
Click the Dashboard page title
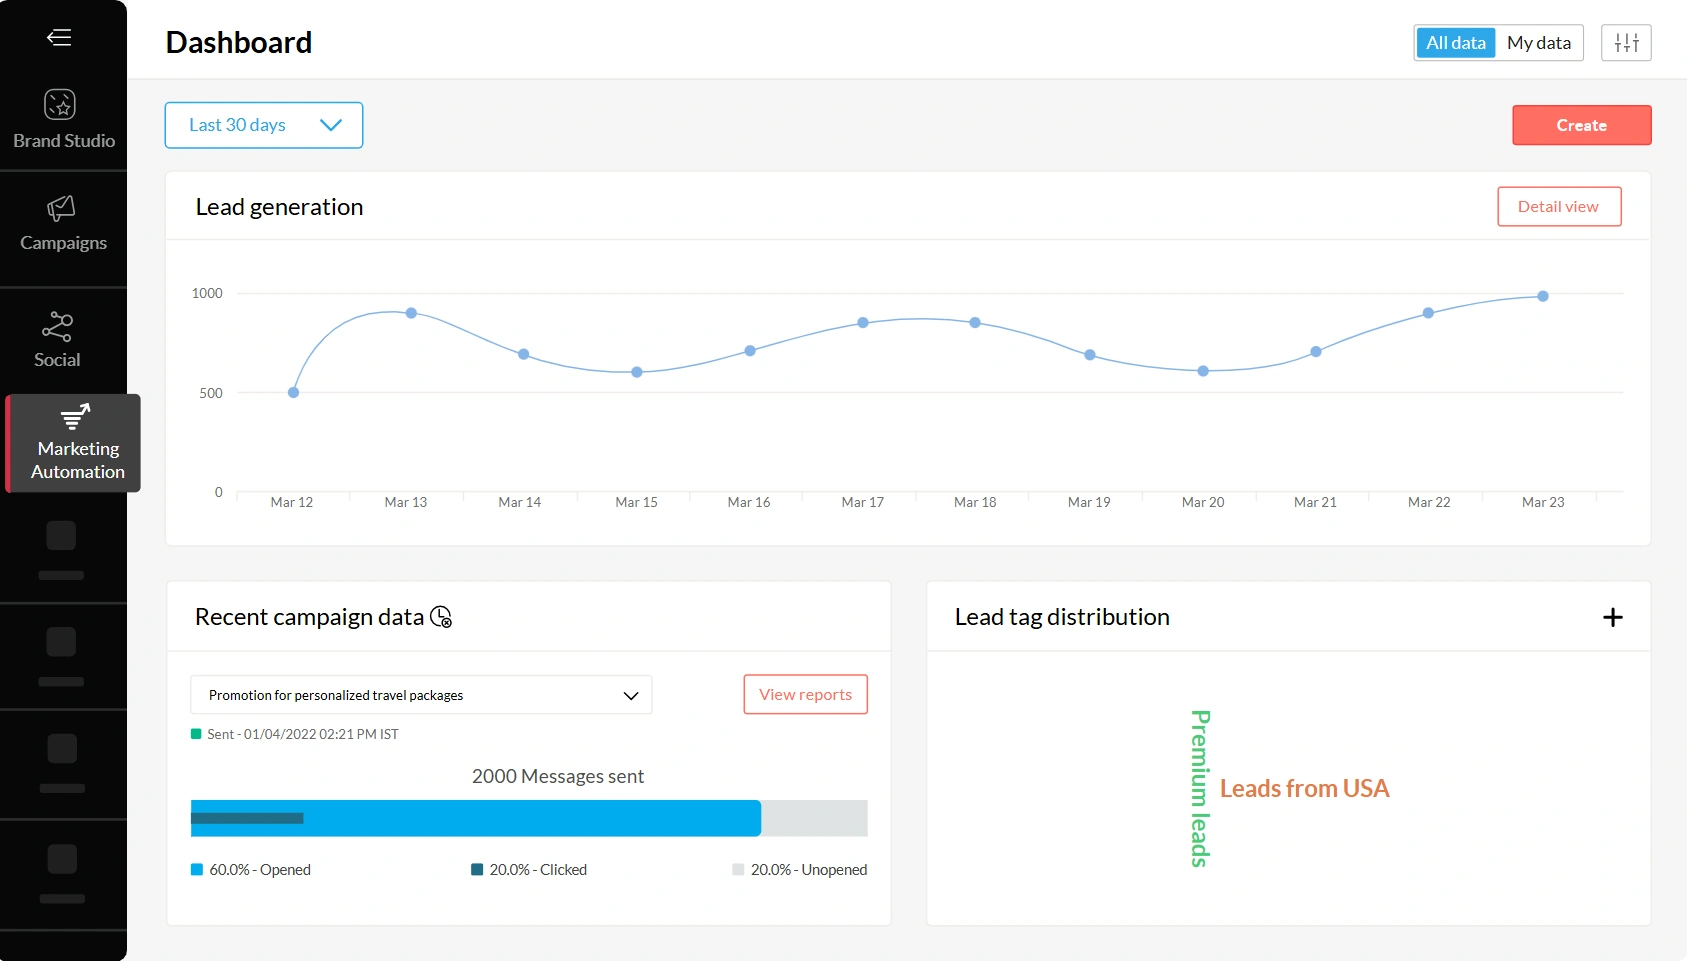239,43
